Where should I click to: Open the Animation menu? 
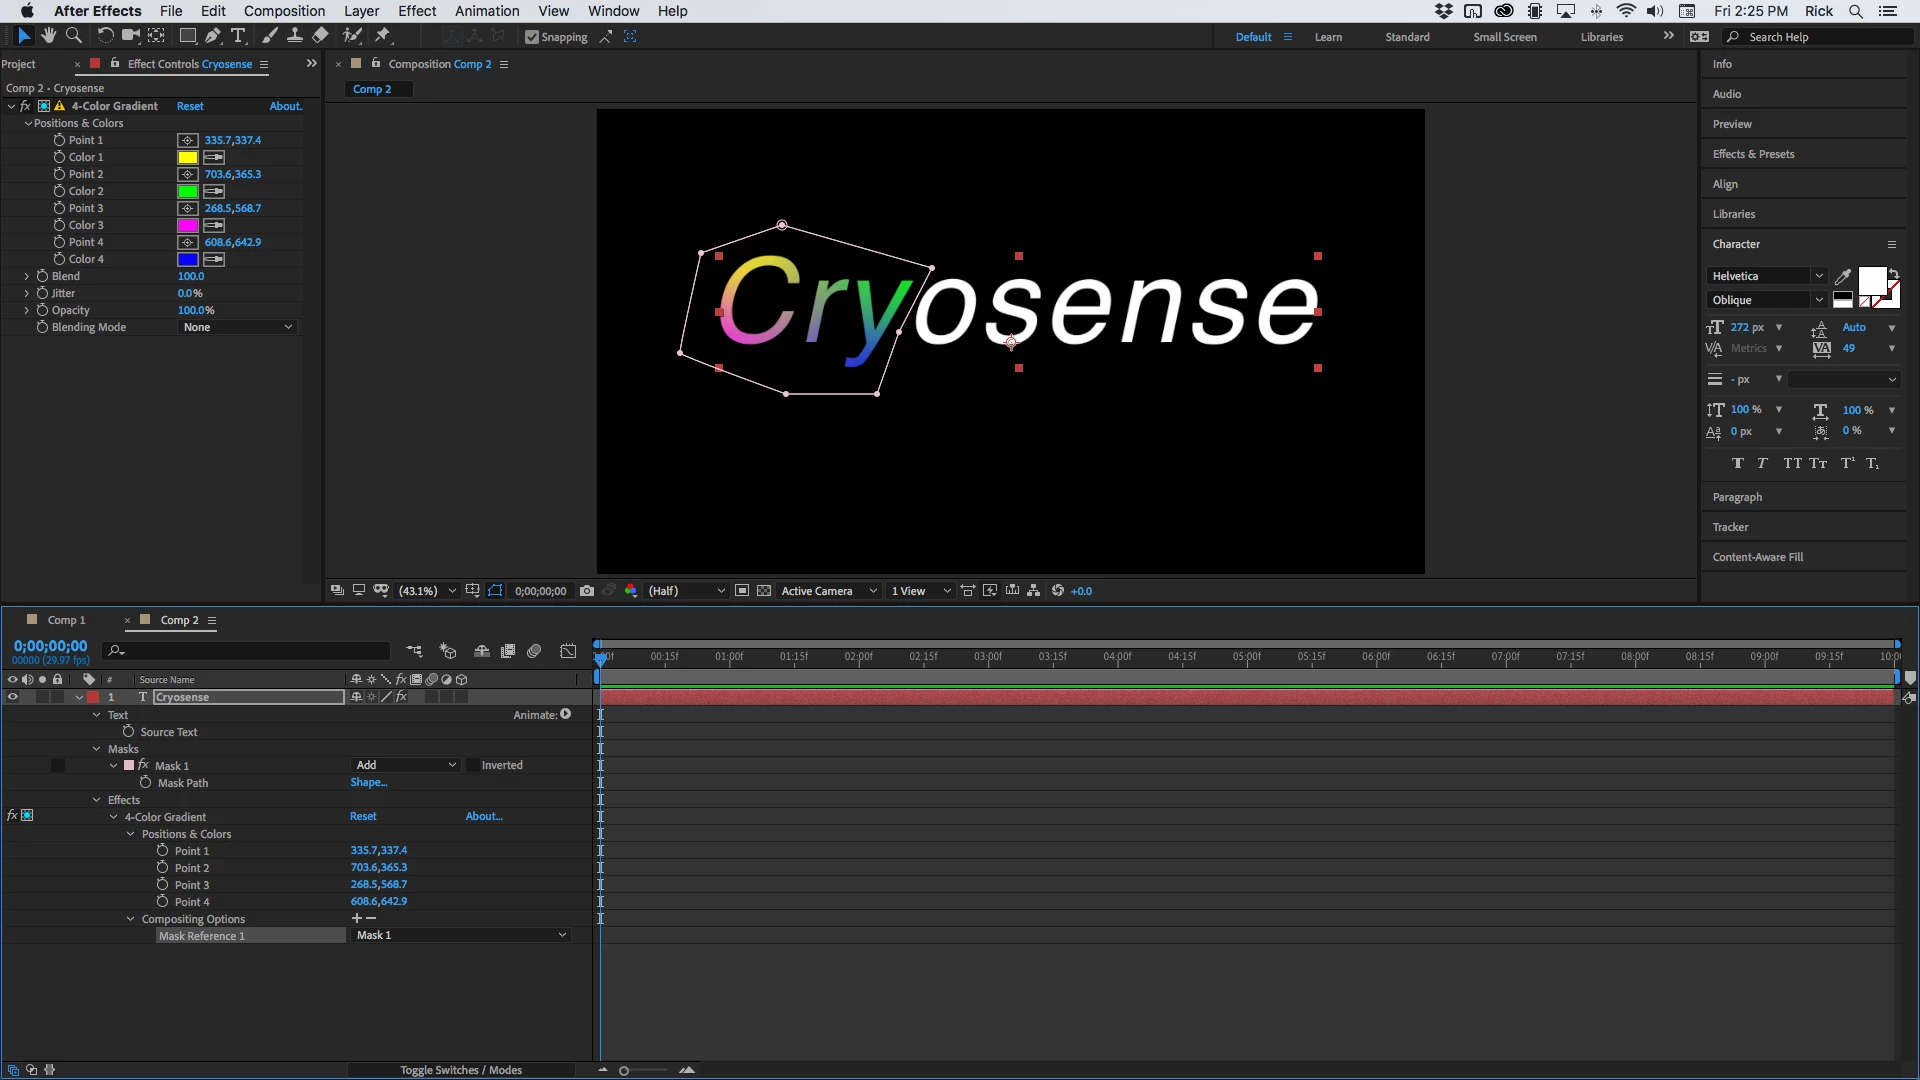pyautogui.click(x=486, y=11)
